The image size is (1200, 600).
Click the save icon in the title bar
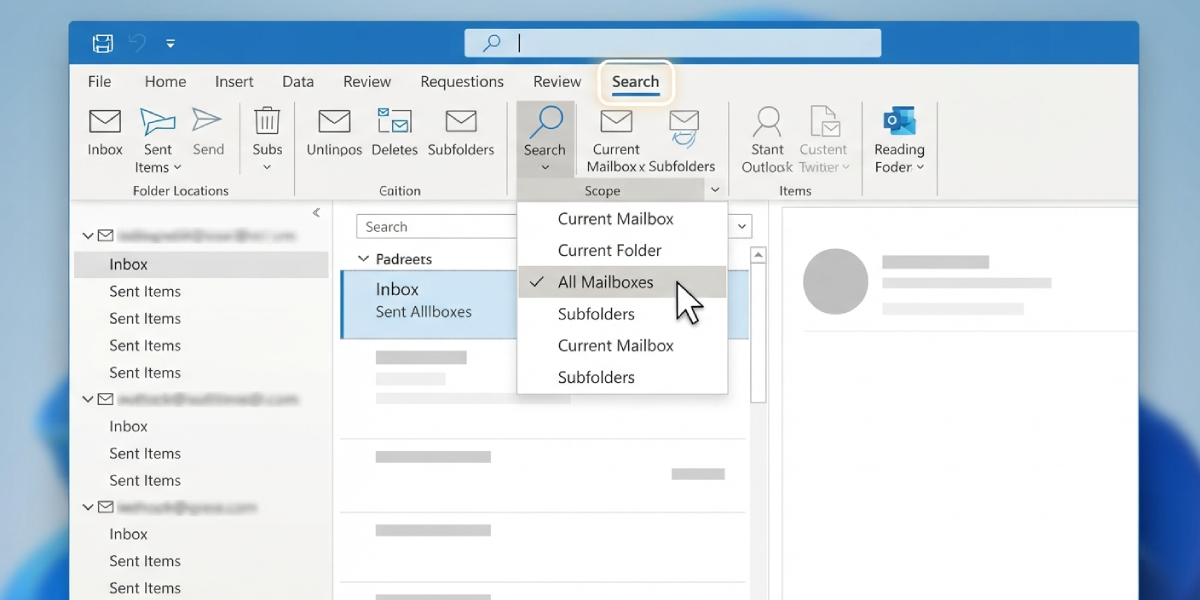click(x=103, y=43)
